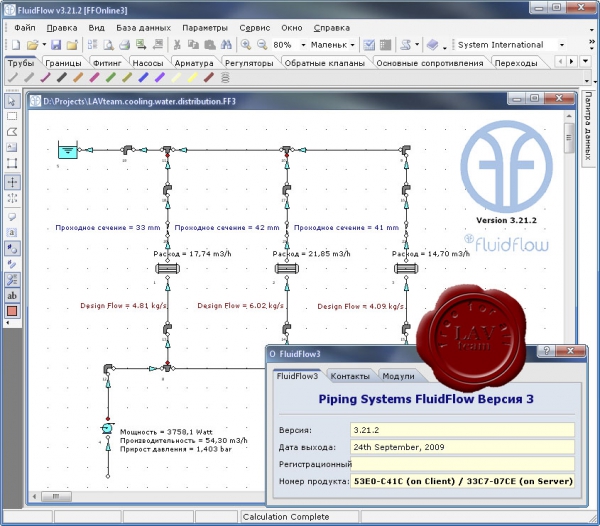Toggle the dotted arrows snap tool
This screenshot has height=526, width=600.
click(x=12, y=198)
